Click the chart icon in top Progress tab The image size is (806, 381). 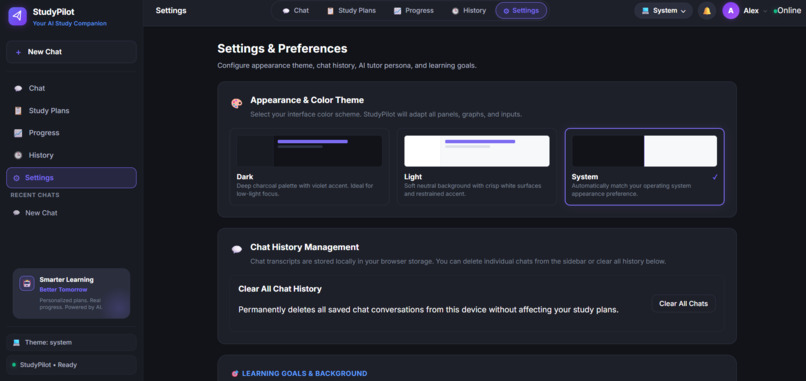point(397,11)
